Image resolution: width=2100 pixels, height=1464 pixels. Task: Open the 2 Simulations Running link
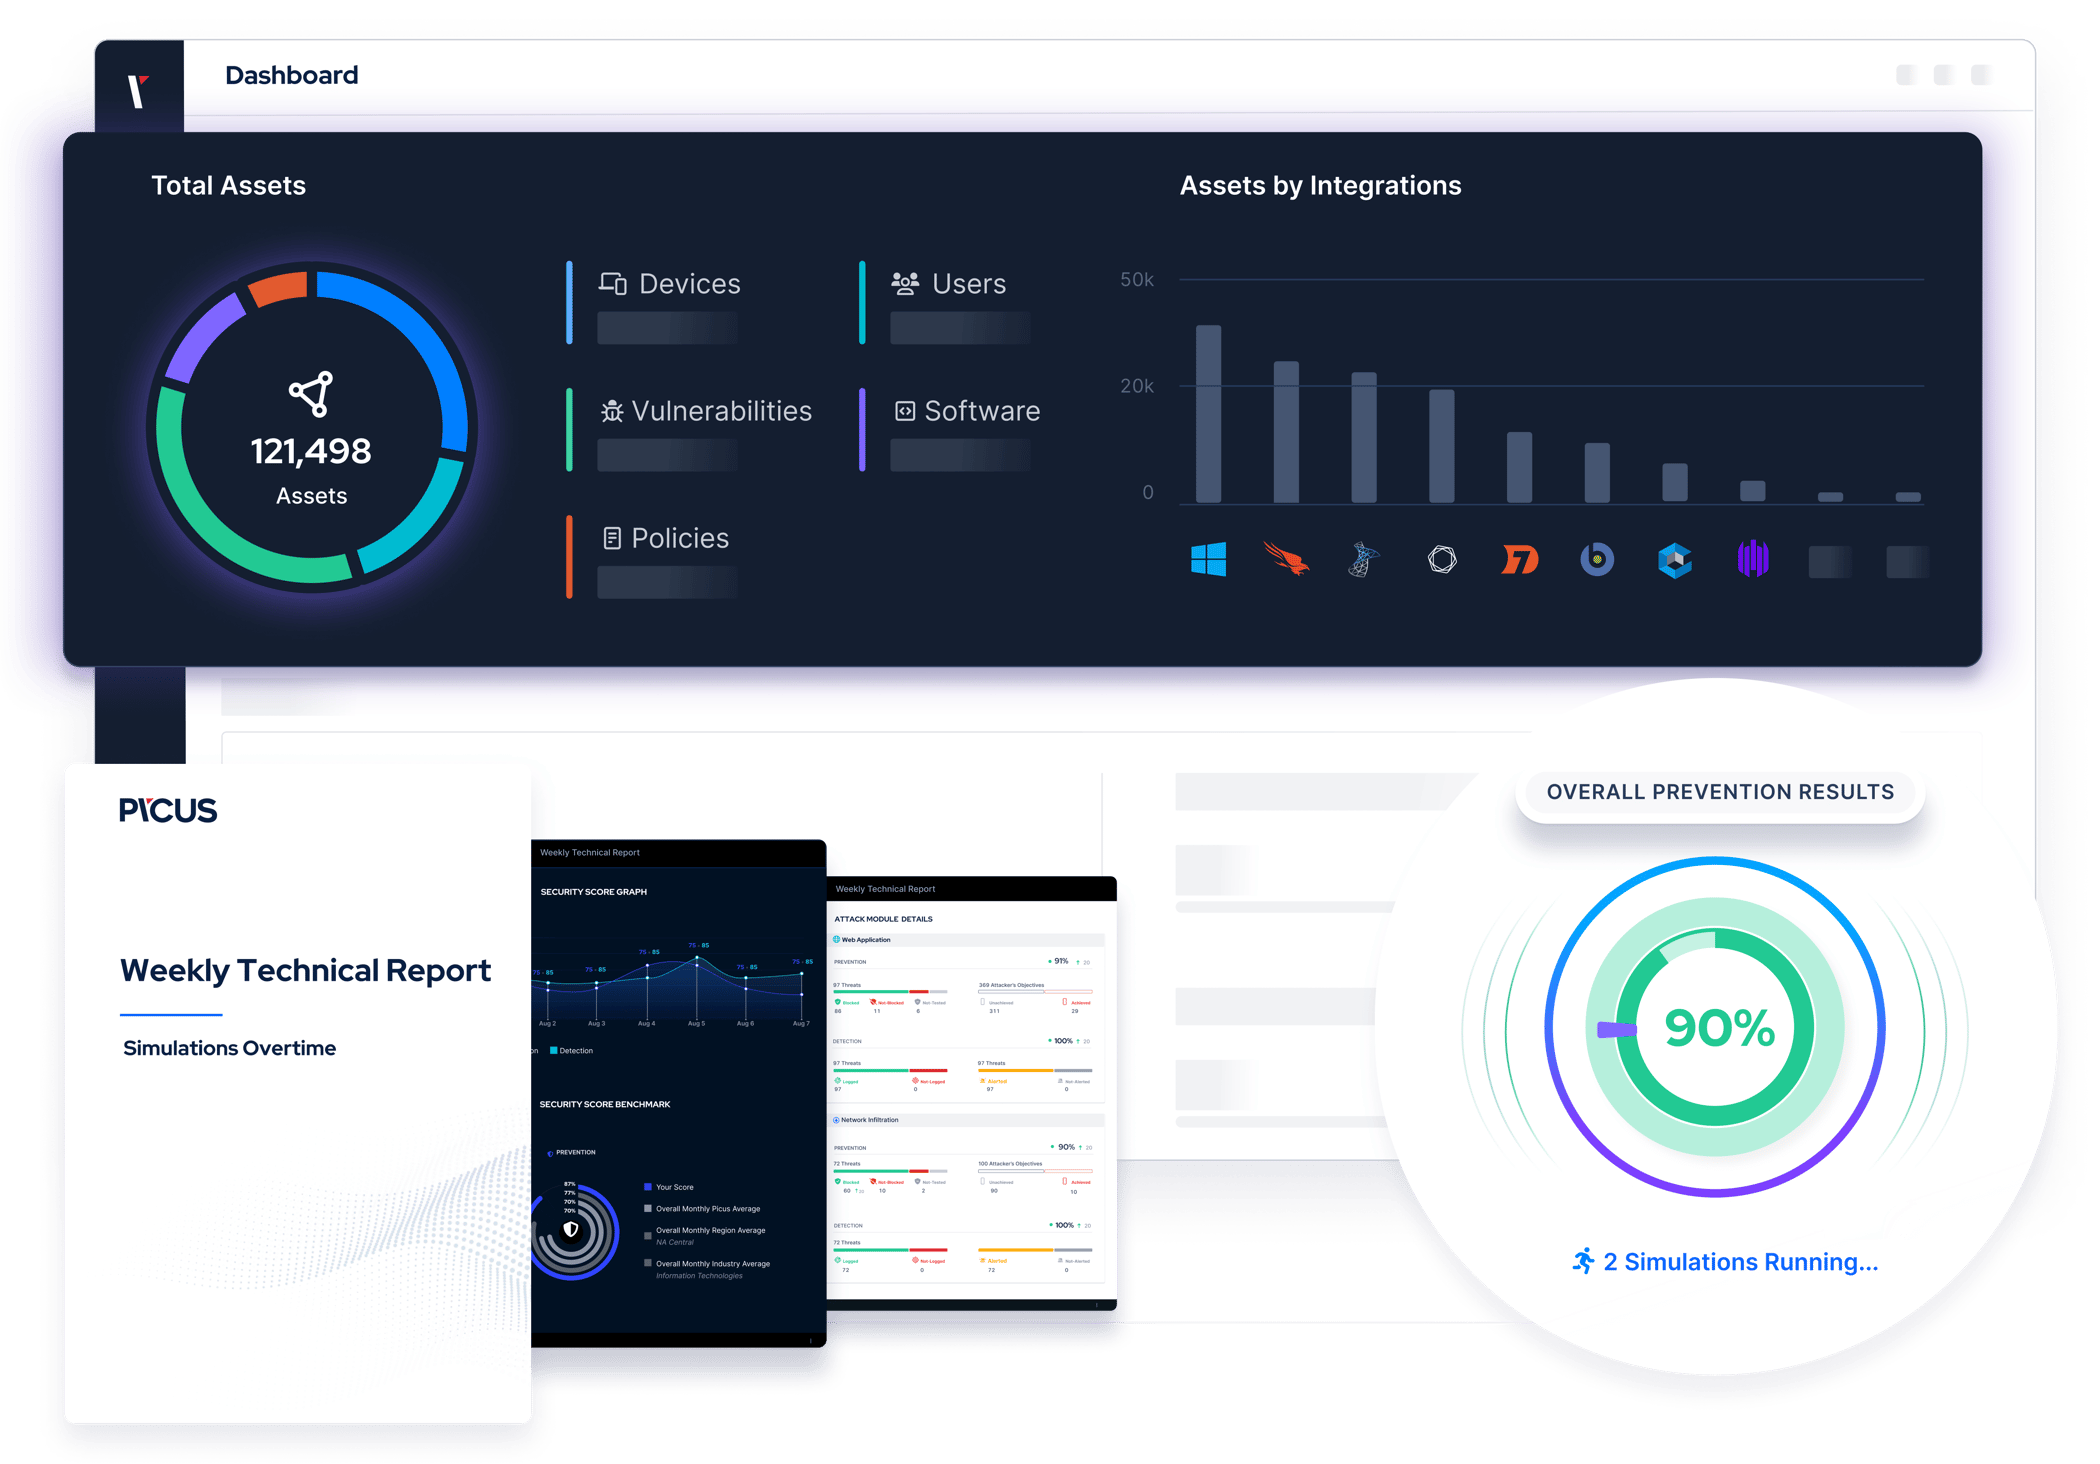(1740, 1261)
